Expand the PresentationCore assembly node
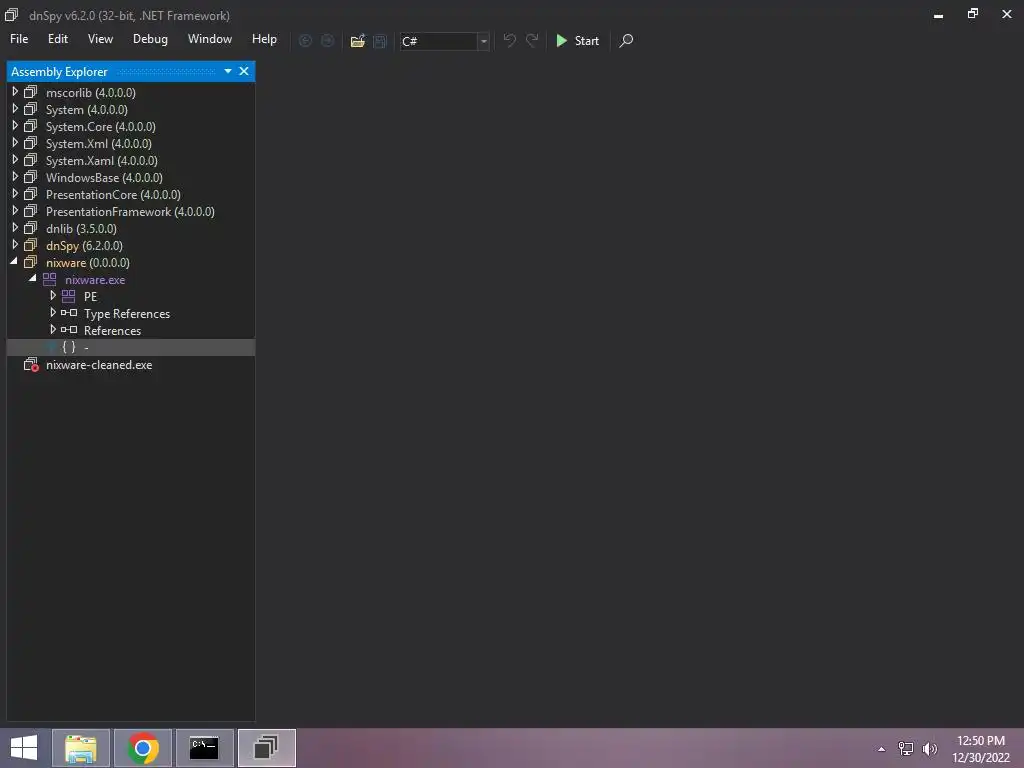The width and height of the screenshot is (1024, 768). (15, 194)
